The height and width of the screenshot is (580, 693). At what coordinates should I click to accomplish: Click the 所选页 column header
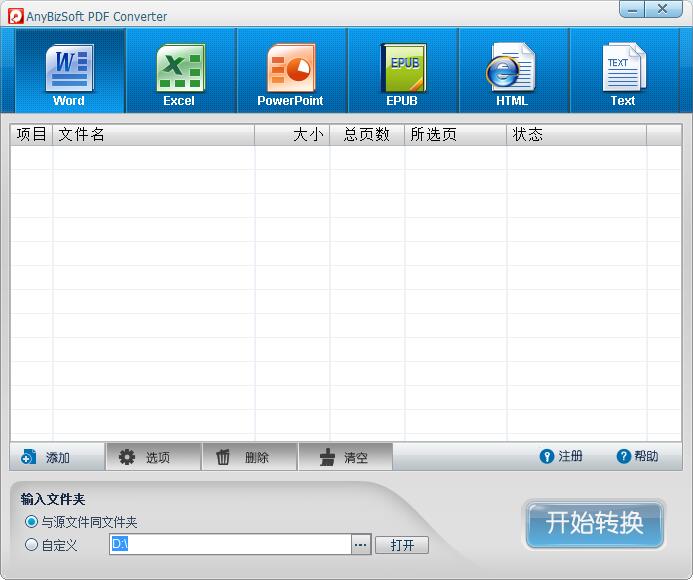coord(456,134)
